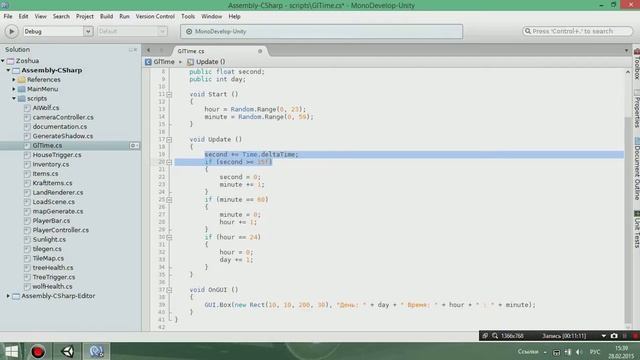The width and height of the screenshot is (640, 360).
Task: Open the Debug configuration dropdown
Action: point(88,31)
